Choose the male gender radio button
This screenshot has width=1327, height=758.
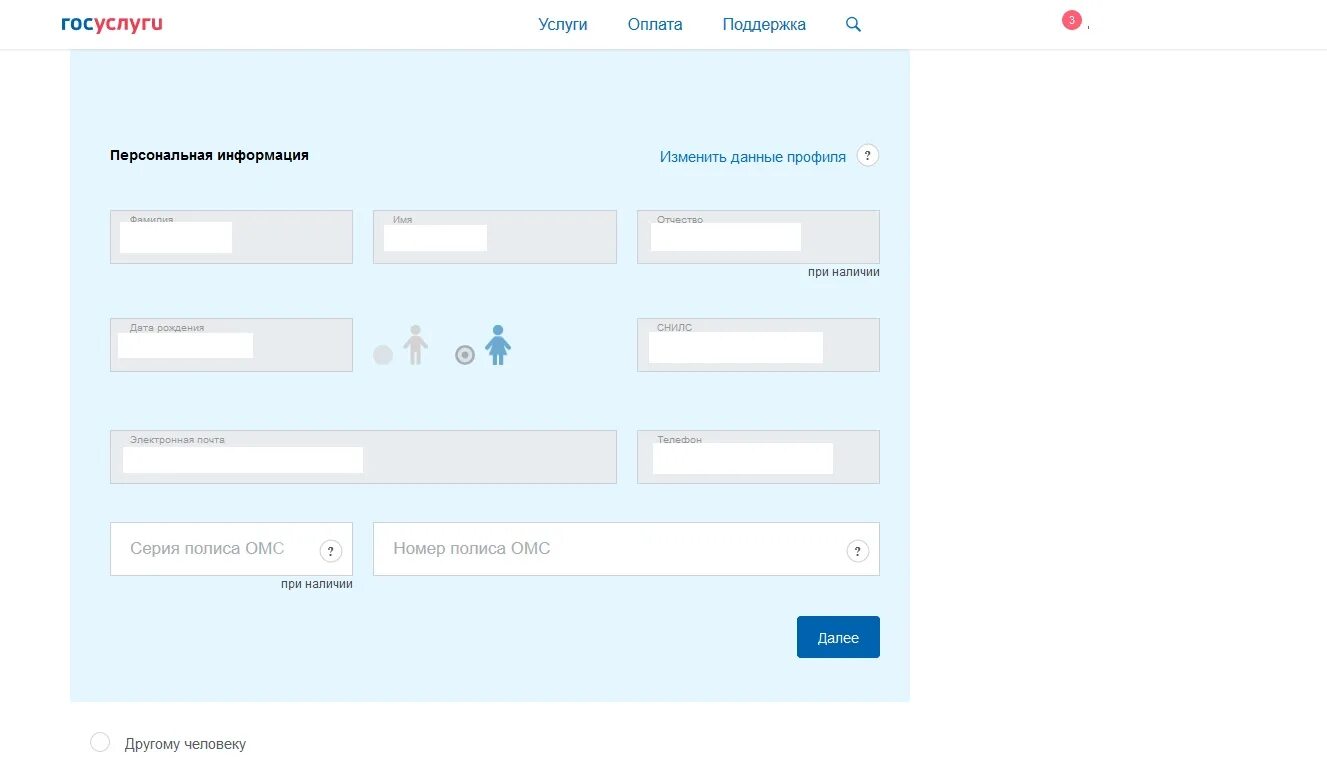[x=383, y=354]
